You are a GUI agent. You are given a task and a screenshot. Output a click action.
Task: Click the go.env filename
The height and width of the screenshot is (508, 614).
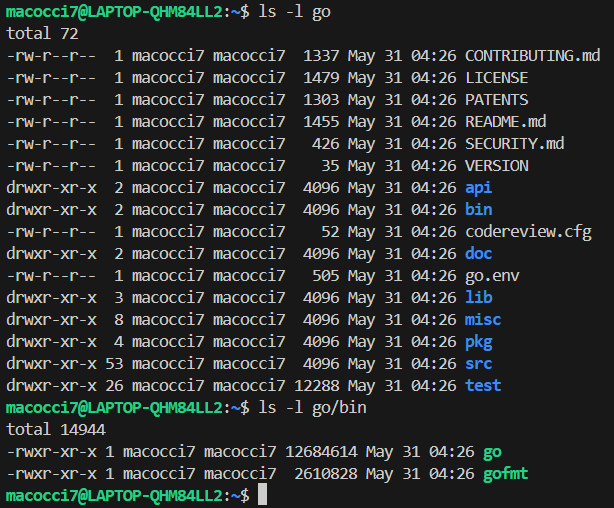[492, 276]
